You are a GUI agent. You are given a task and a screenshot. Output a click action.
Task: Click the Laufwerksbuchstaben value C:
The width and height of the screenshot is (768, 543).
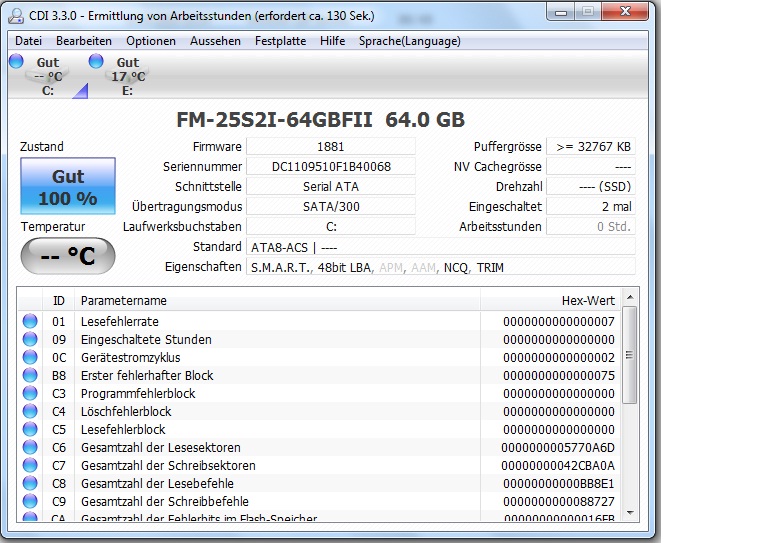tap(331, 227)
